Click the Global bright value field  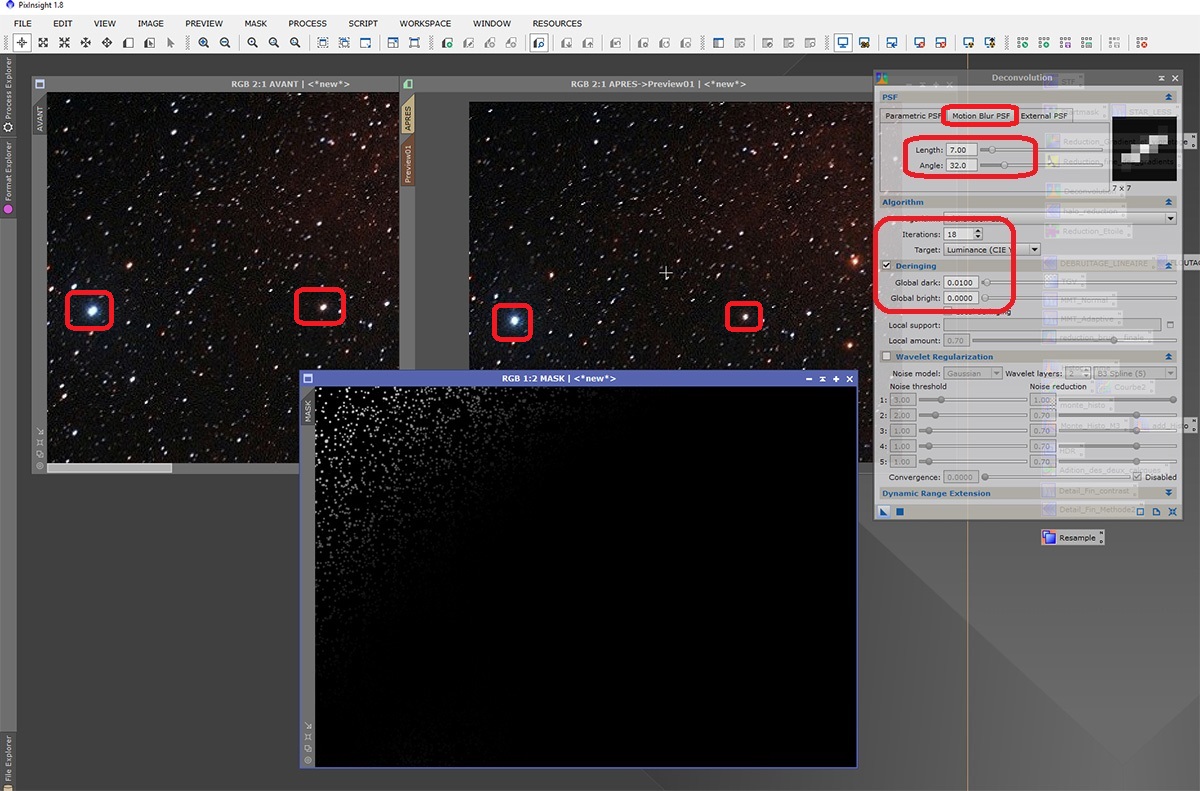pyautogui.click(x=961, y=298)
